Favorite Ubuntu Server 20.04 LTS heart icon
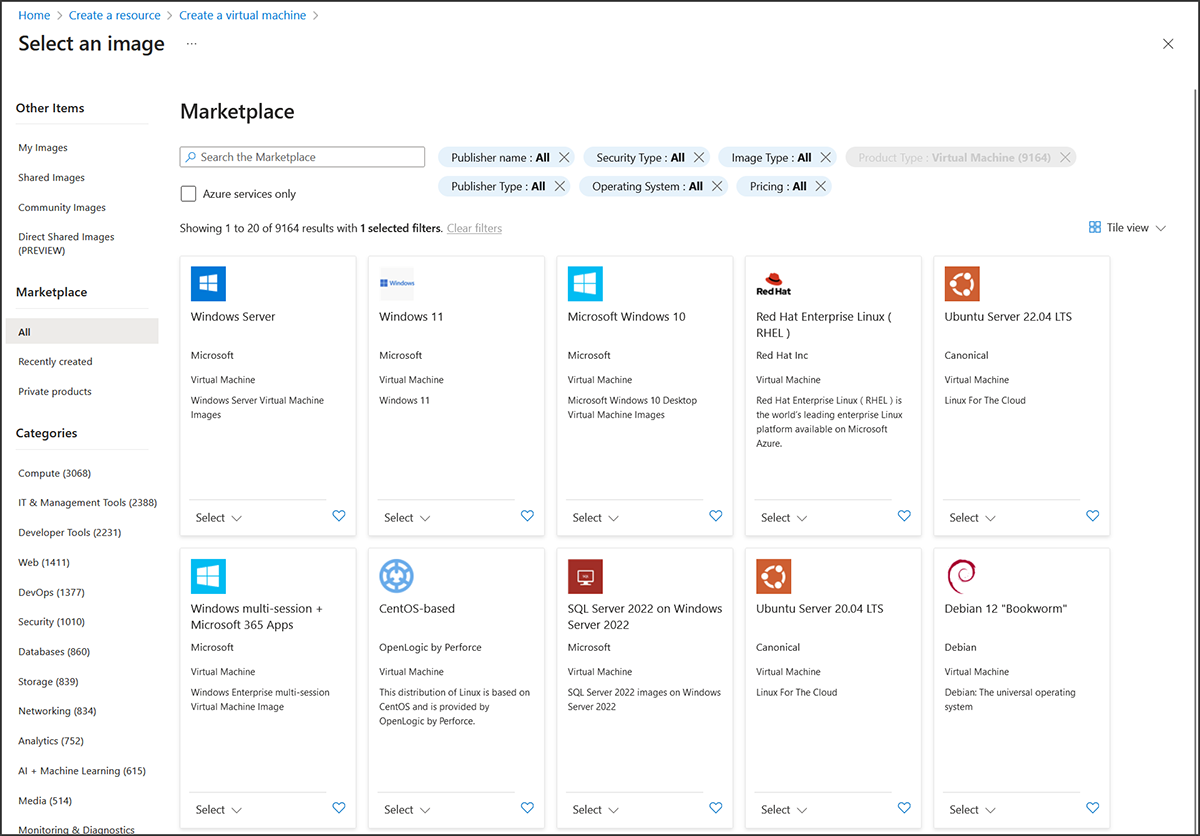Viewport: 1200px width, 836px height. (x=904, y=808)
